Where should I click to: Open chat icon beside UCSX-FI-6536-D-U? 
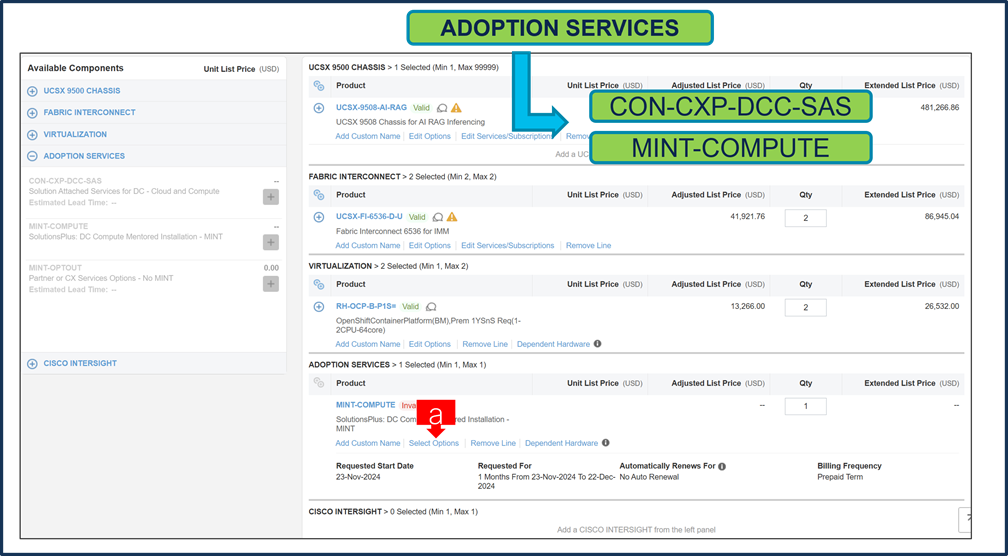click(x=438, y=217)
